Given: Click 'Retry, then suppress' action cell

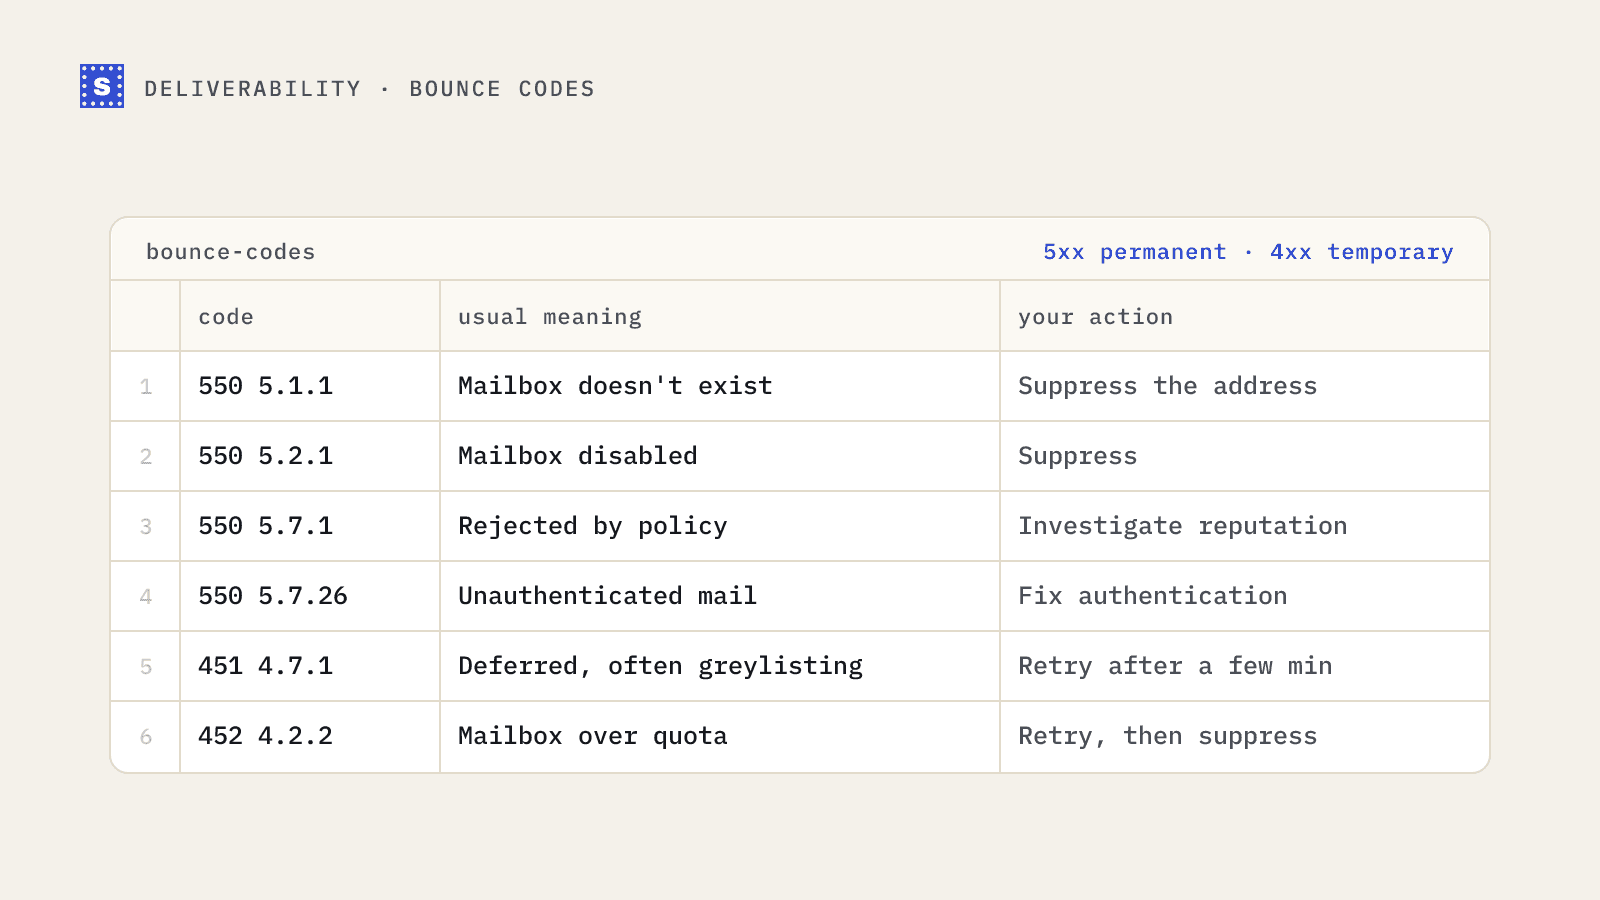Looking at the screenshot, I should tap(1245, 736).
